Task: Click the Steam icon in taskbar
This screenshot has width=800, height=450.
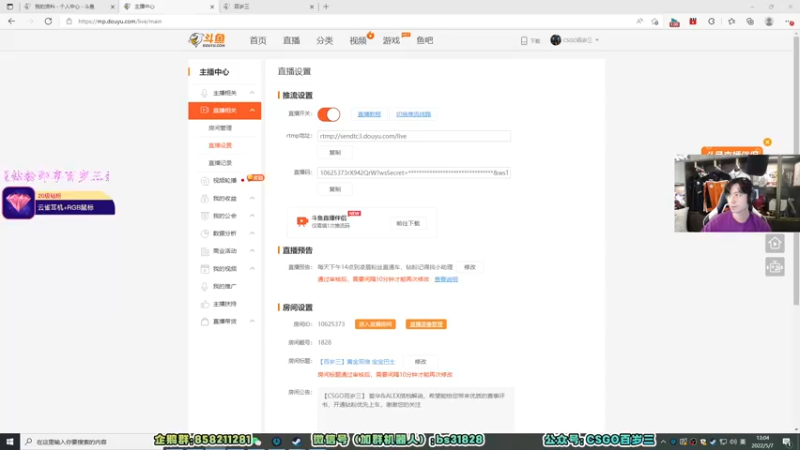Action: pos(296,441)
